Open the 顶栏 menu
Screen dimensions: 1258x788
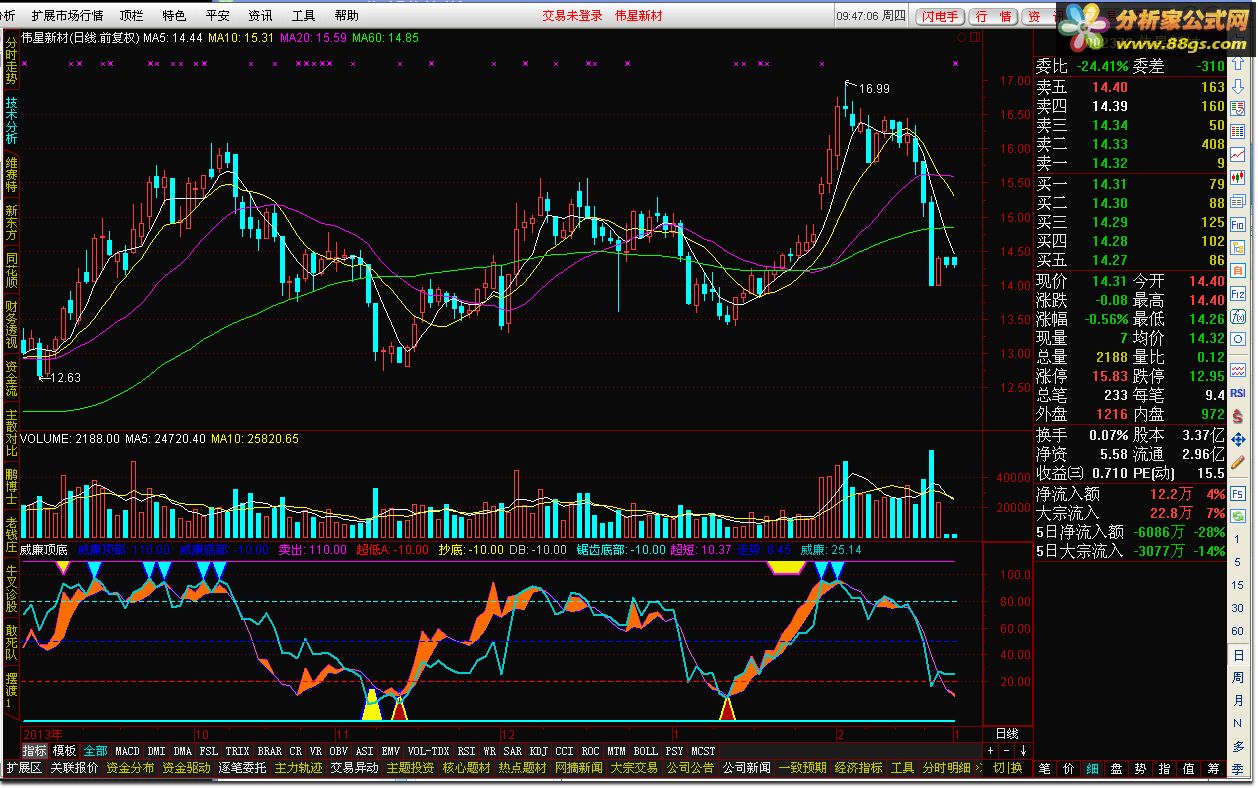pyautogui.click(x=130, y=16)
